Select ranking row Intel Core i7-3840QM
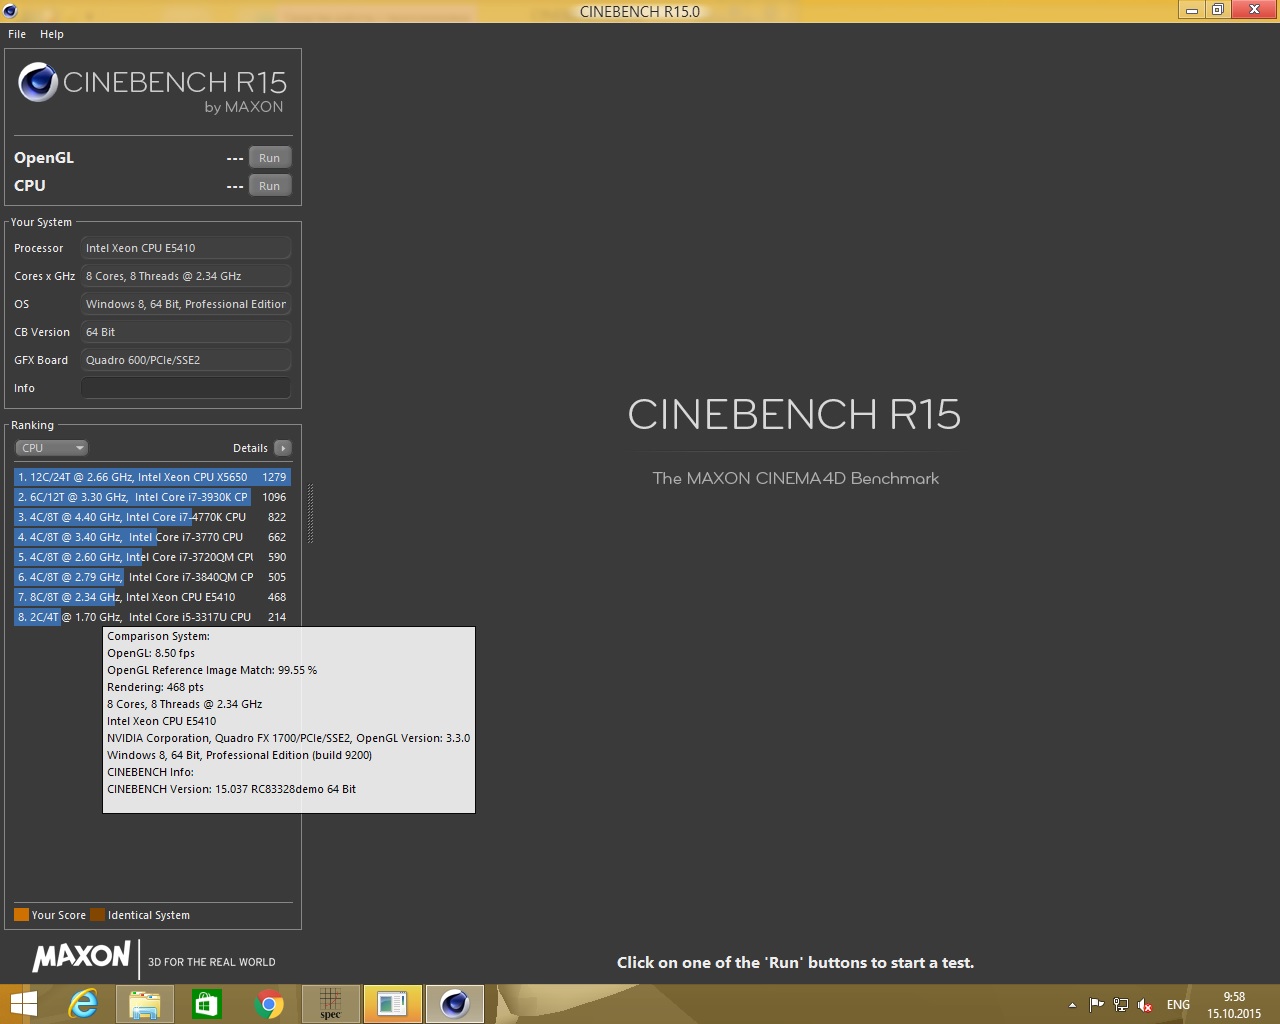Image resolution: width=1280 pixels, height=1024 pixels. (x=152, y=577)
